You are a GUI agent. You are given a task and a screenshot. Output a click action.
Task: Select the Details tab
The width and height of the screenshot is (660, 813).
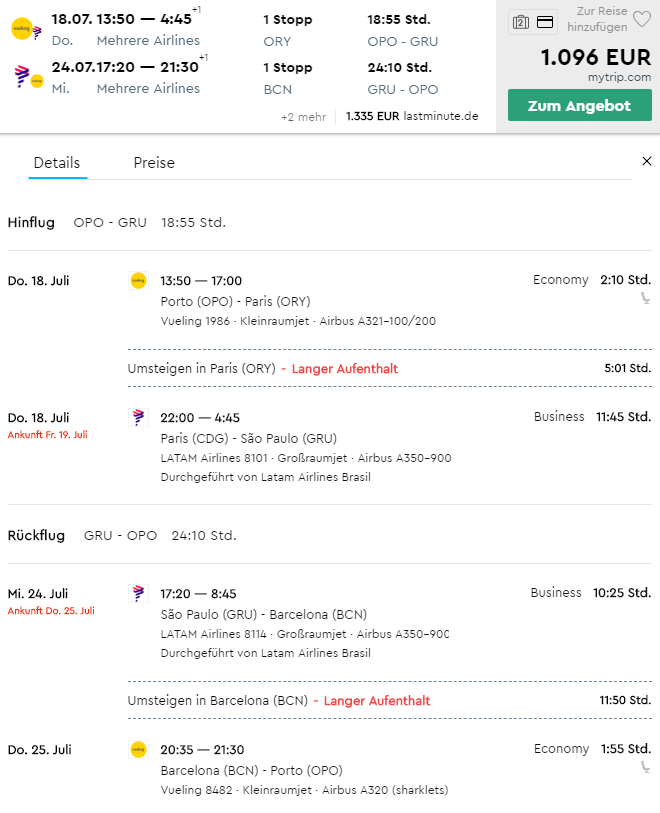tap(57, 163)
